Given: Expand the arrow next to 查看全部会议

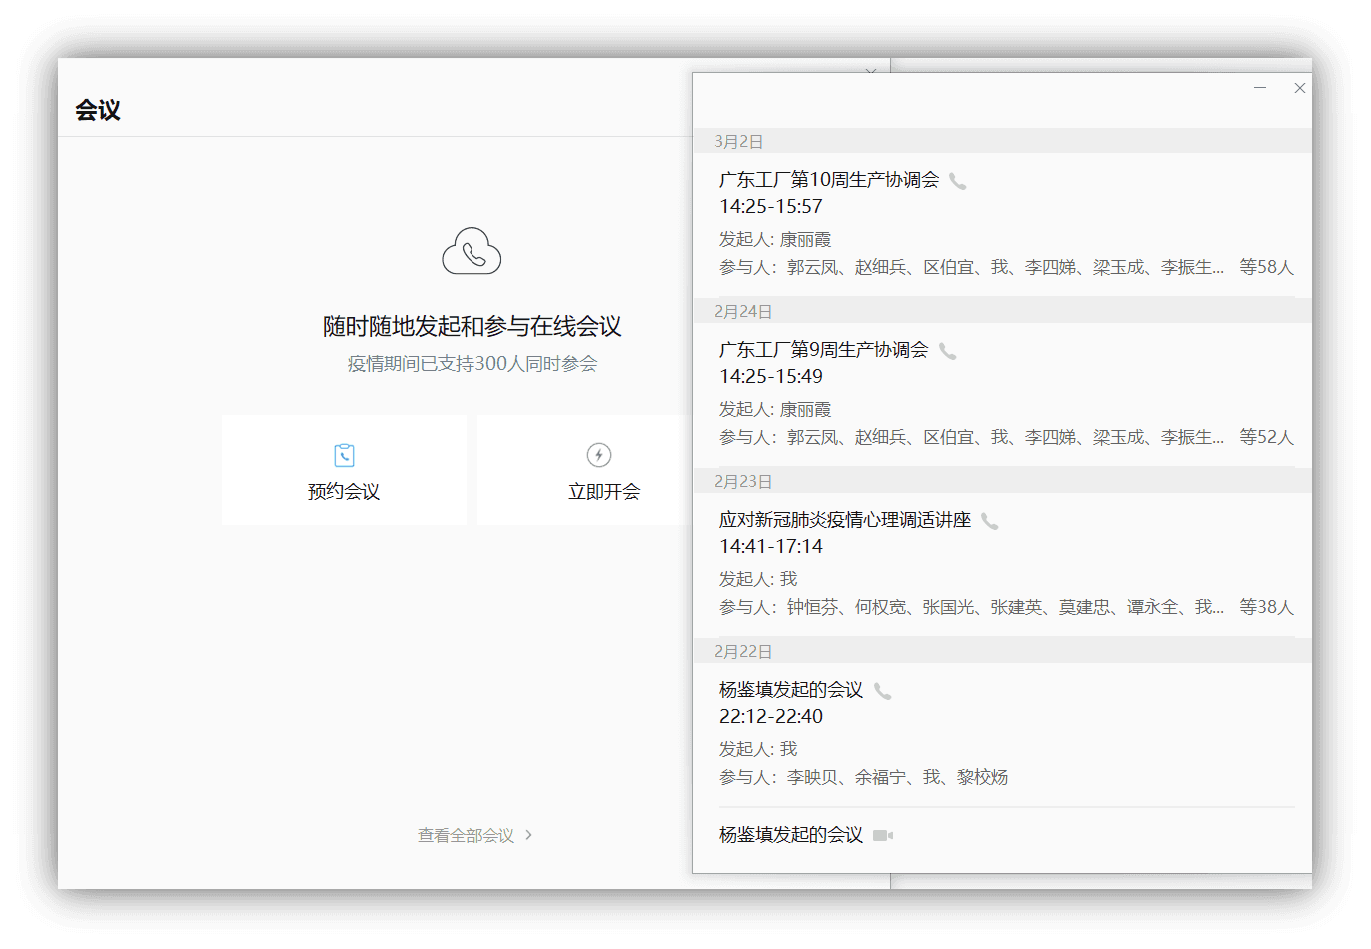Looking at the screenshot, I should [x=529, y=835].
